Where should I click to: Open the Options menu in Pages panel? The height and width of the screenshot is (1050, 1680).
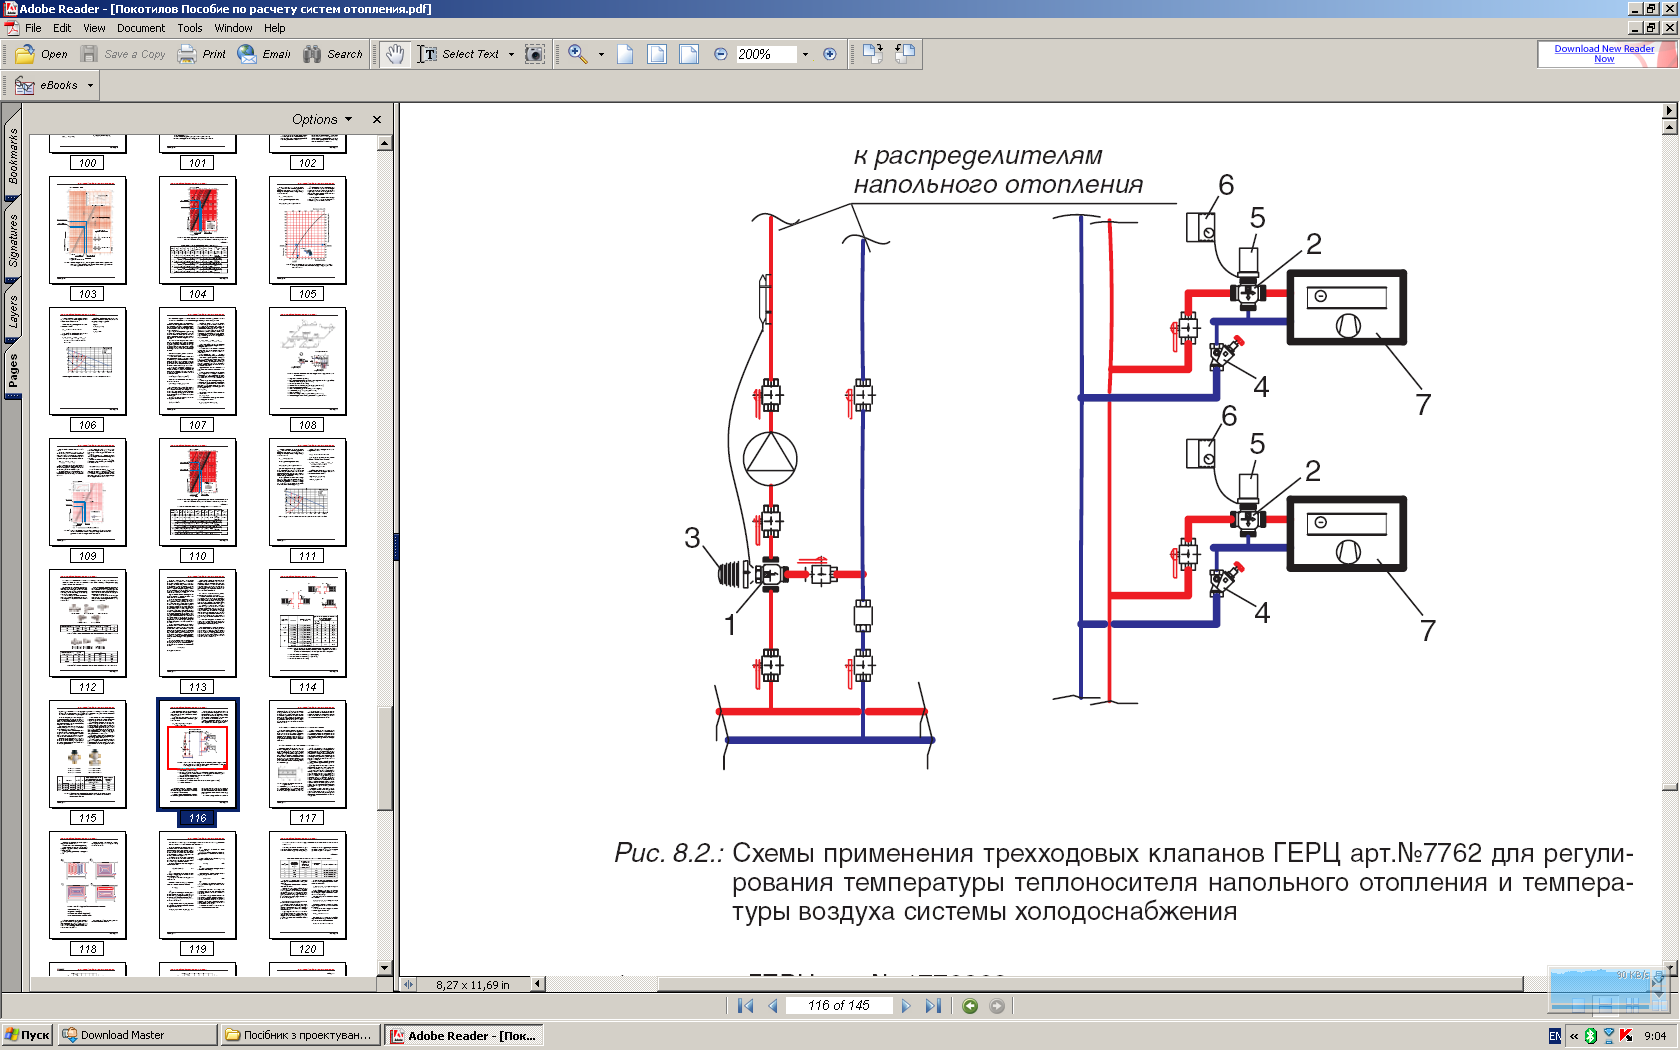tap(322, 119)
